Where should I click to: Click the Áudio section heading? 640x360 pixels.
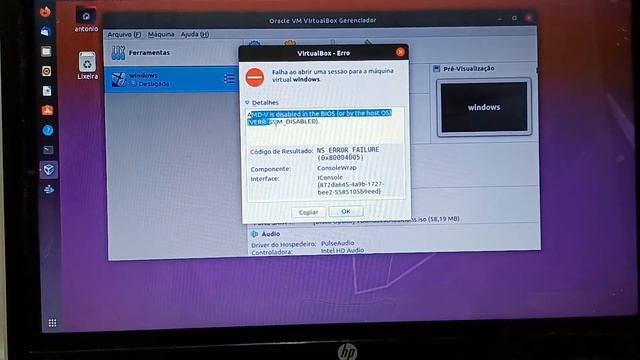point(271,234)
